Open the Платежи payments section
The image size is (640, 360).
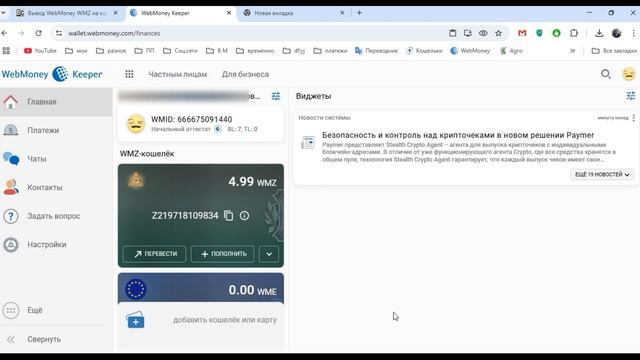[x=56, y=130]
